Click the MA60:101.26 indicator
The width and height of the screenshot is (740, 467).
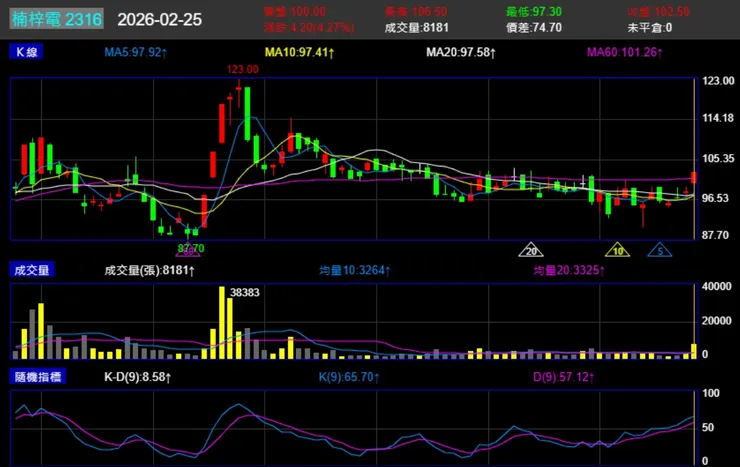[625, 52]
